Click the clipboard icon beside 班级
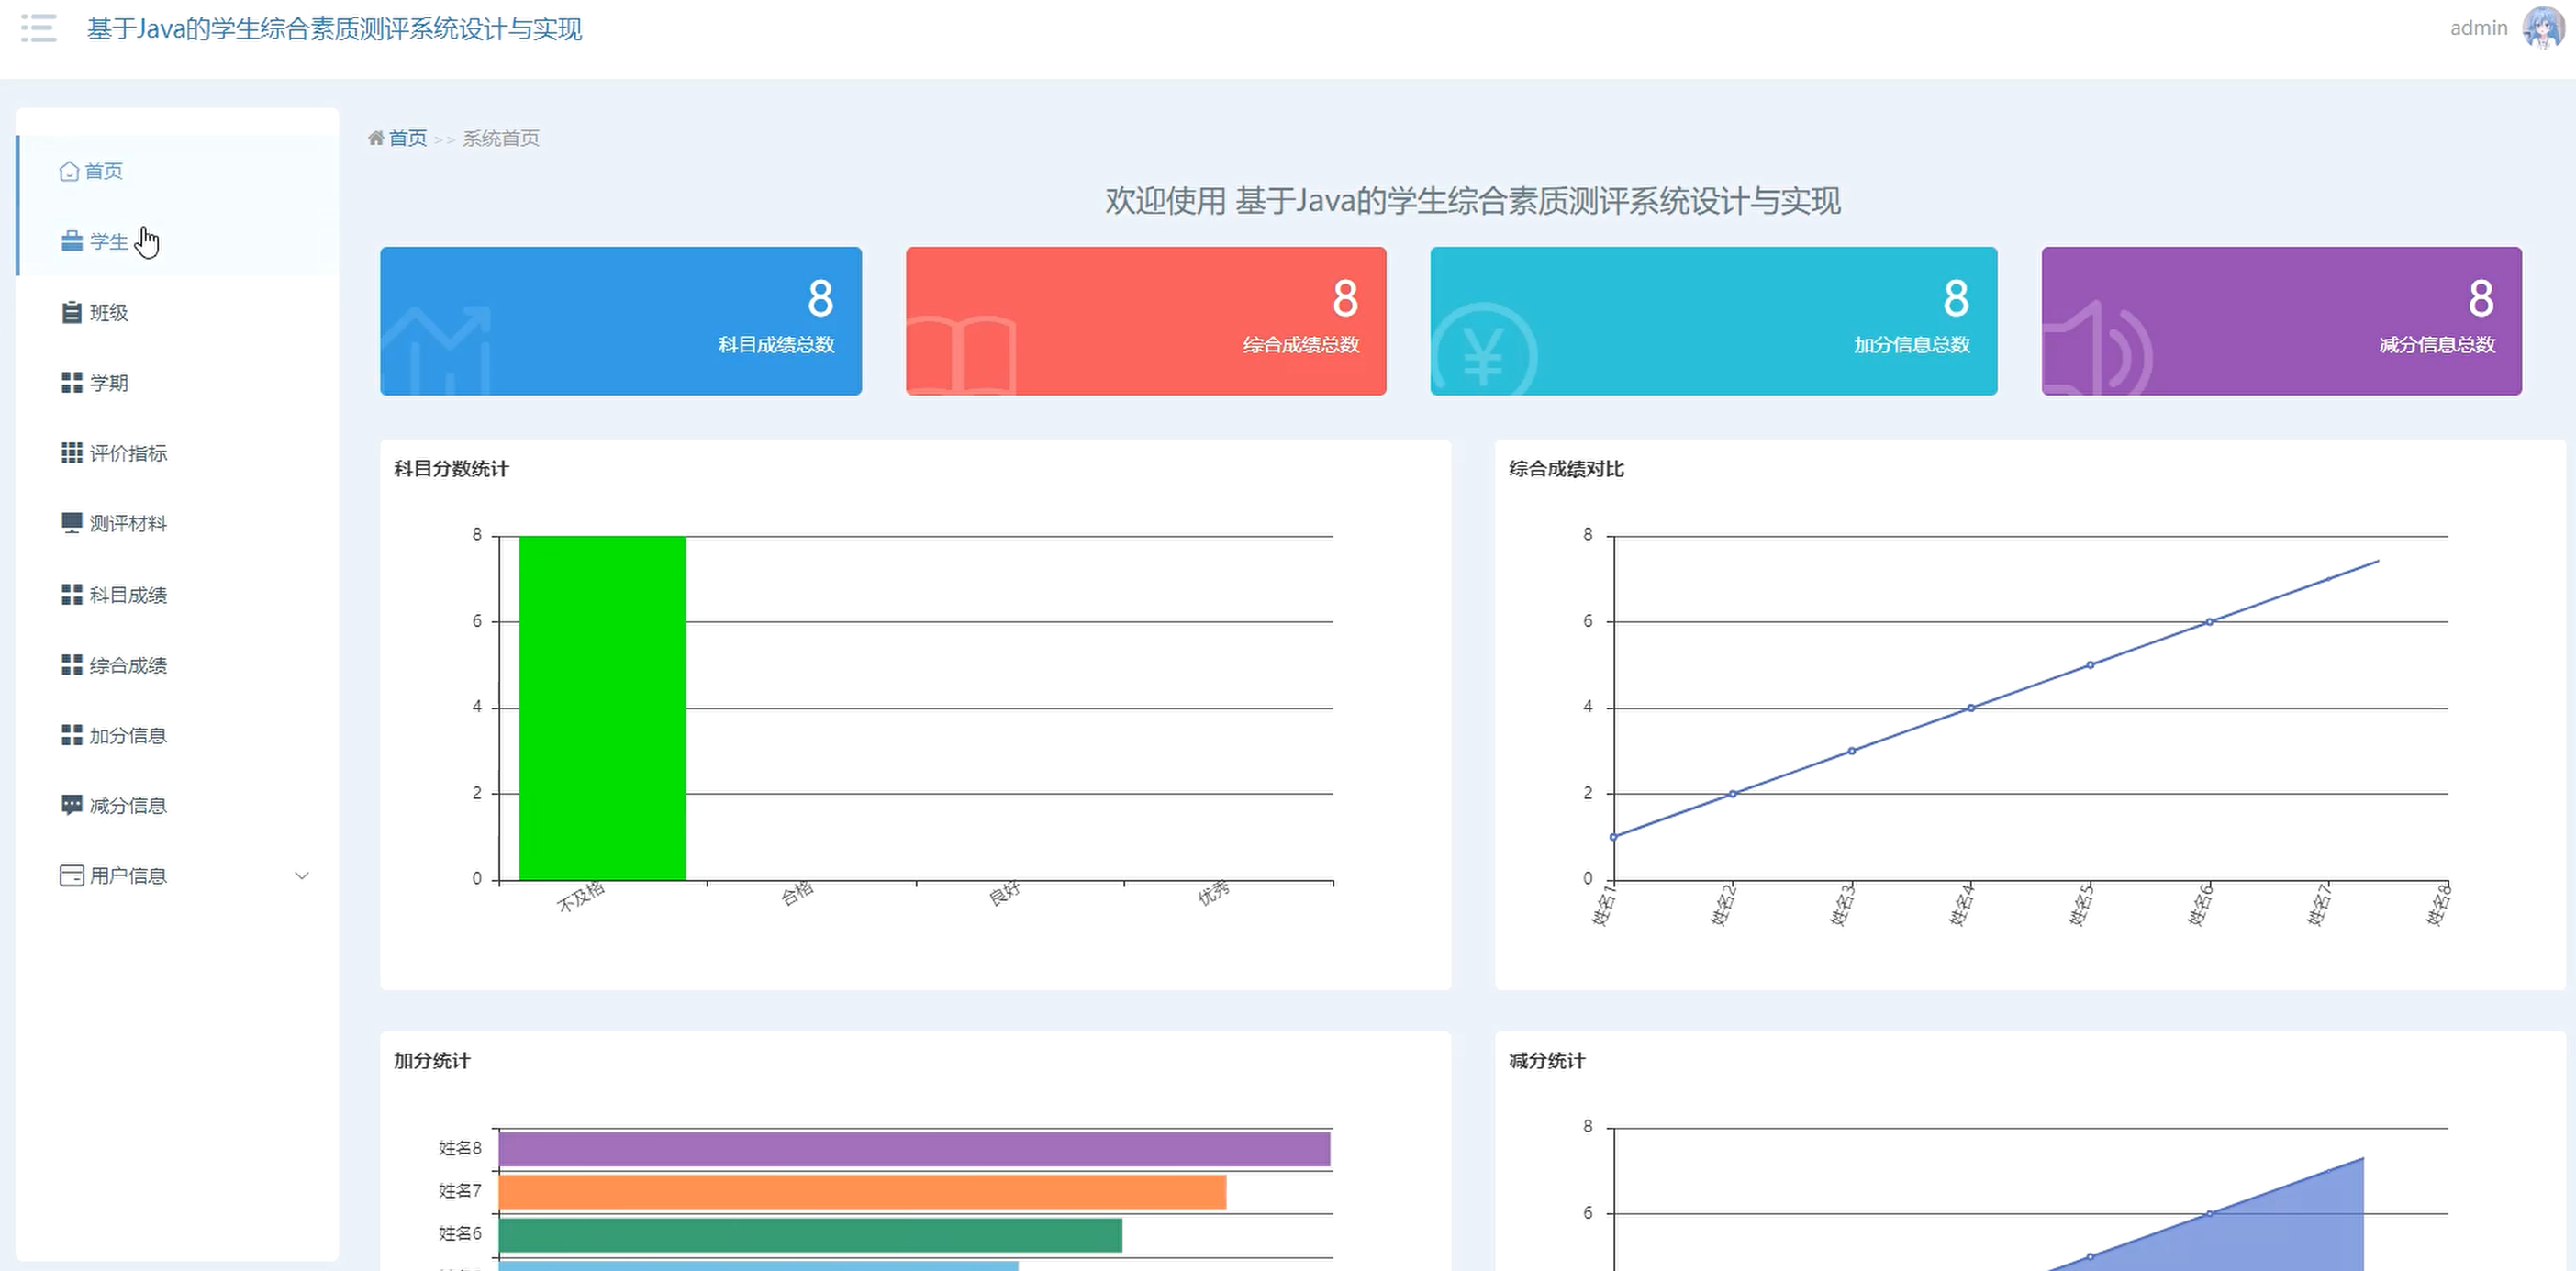This screenshot has width=2576, height=1271. (x=72, y=312)
